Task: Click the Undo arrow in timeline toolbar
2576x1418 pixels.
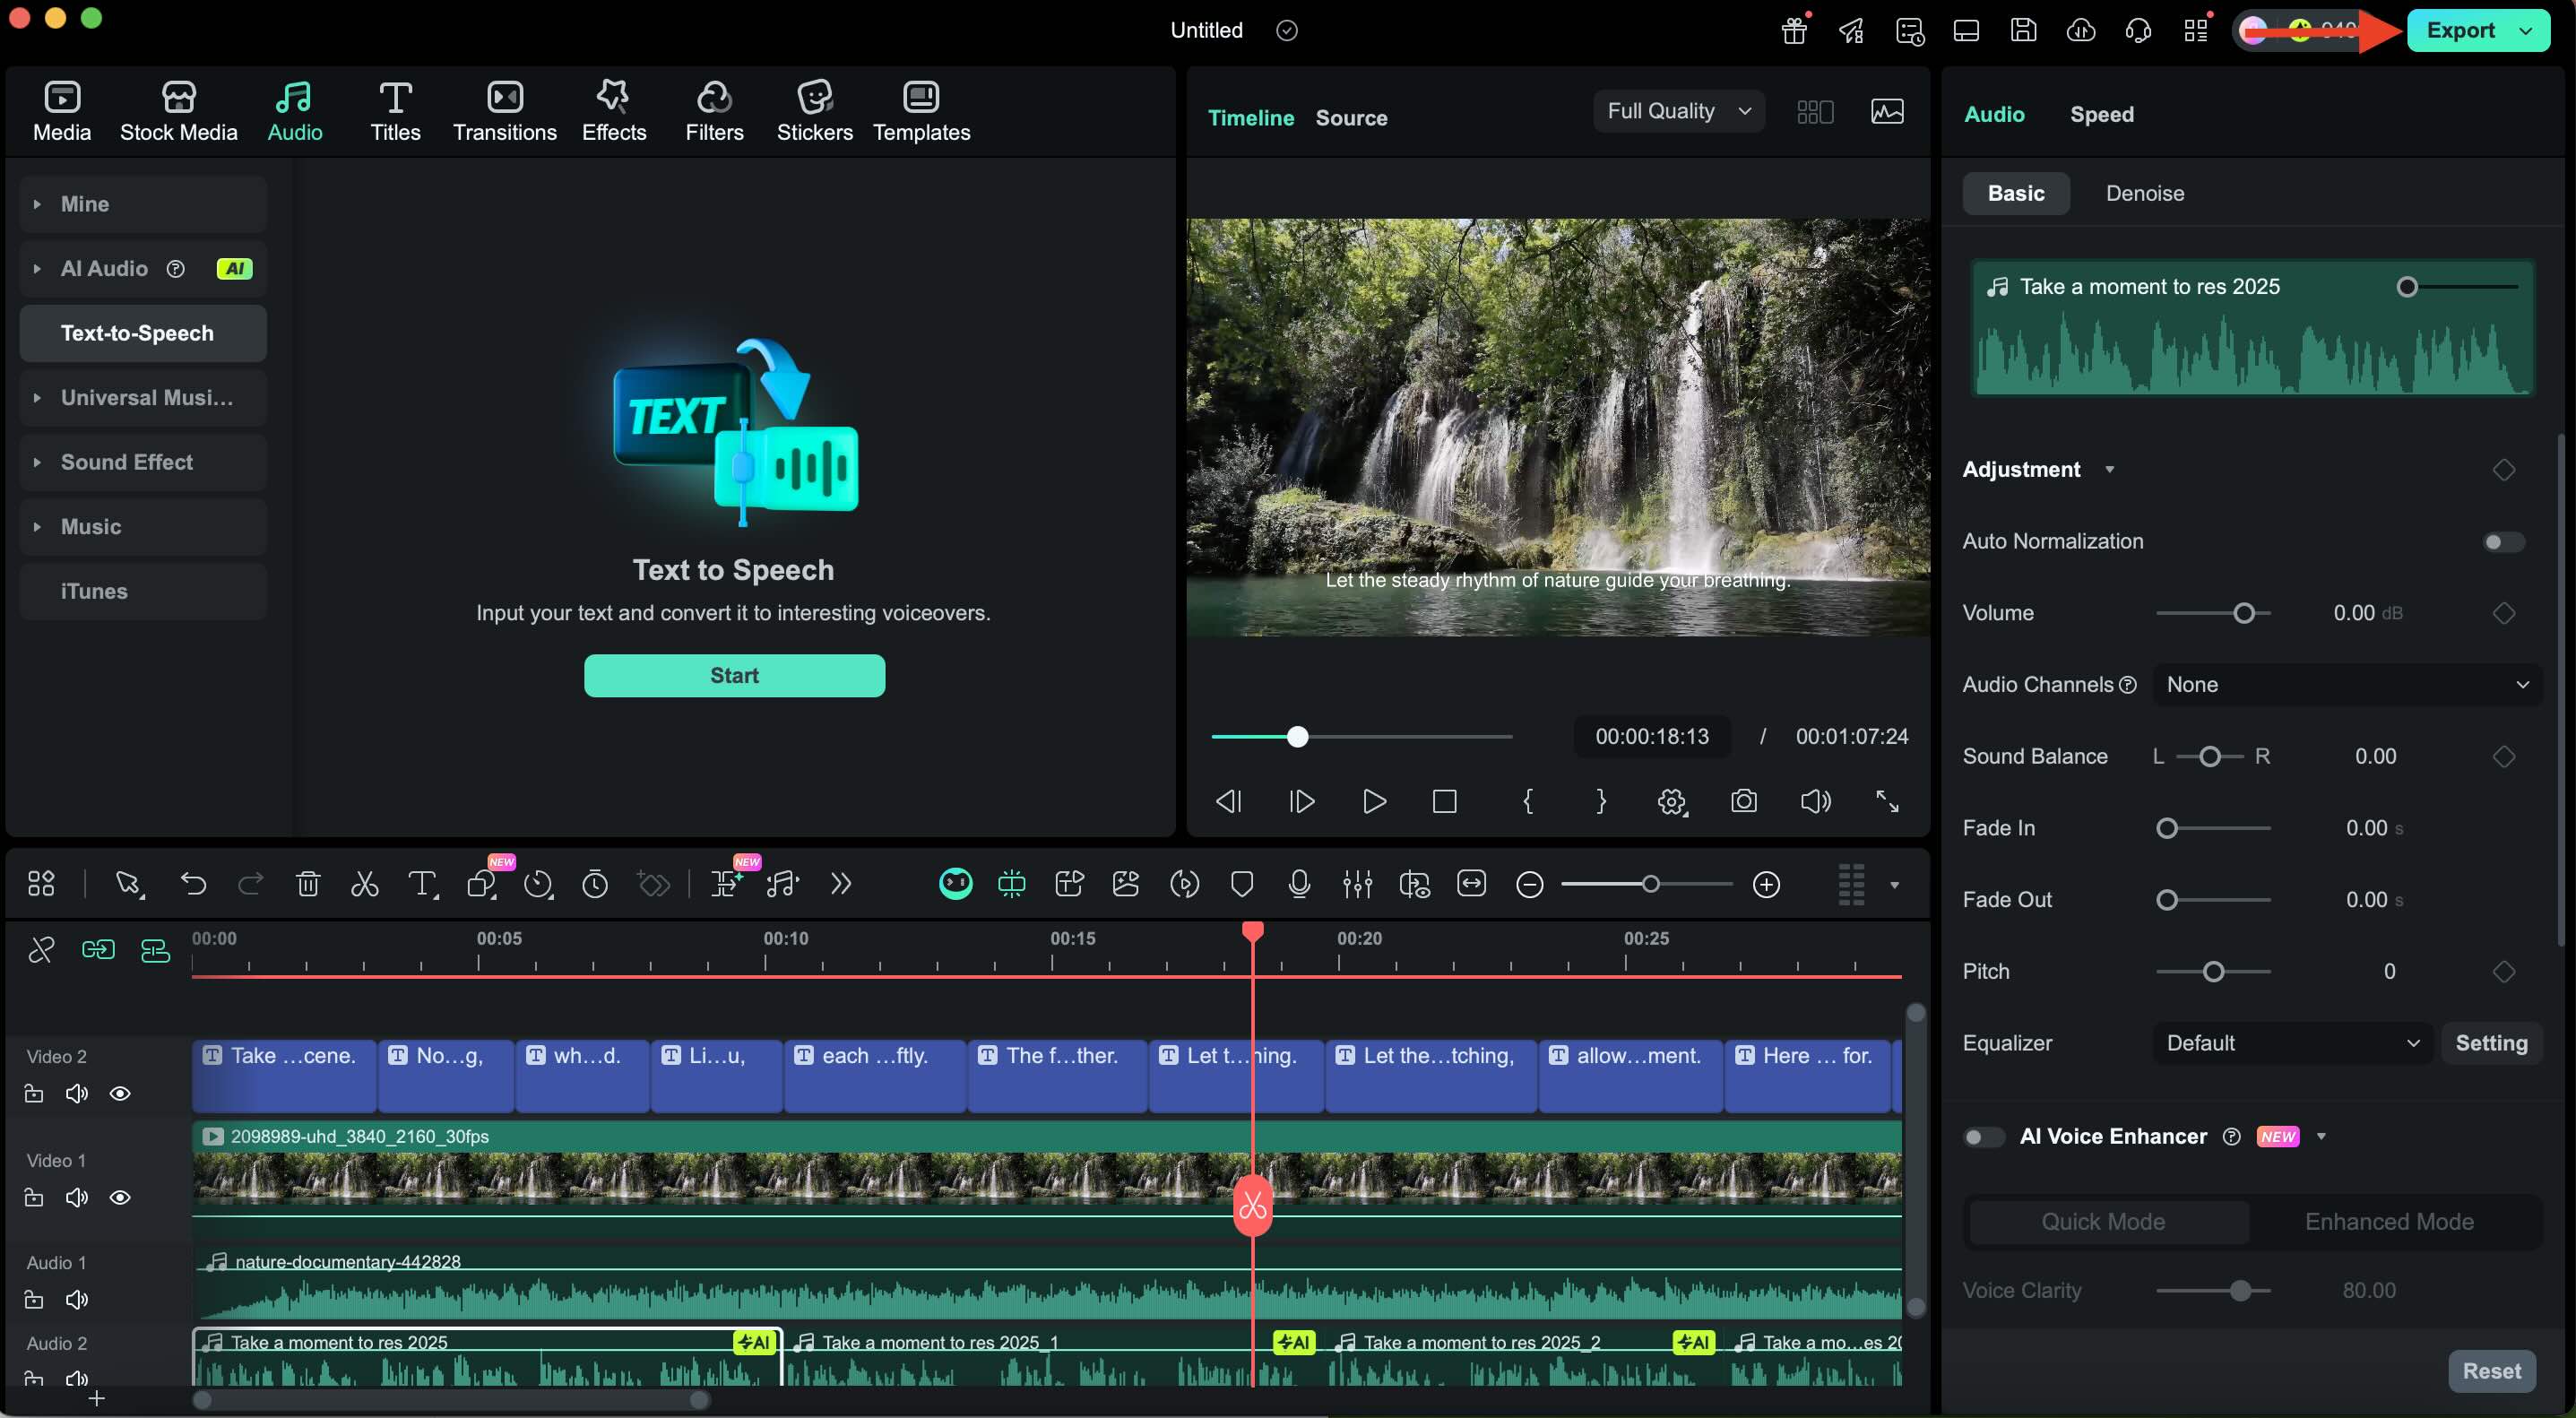Action: click(x=193, y=884)
